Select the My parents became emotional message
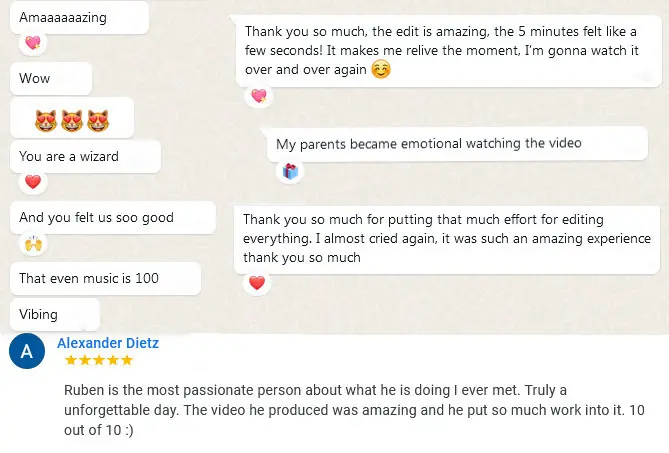 coord(428,144)
